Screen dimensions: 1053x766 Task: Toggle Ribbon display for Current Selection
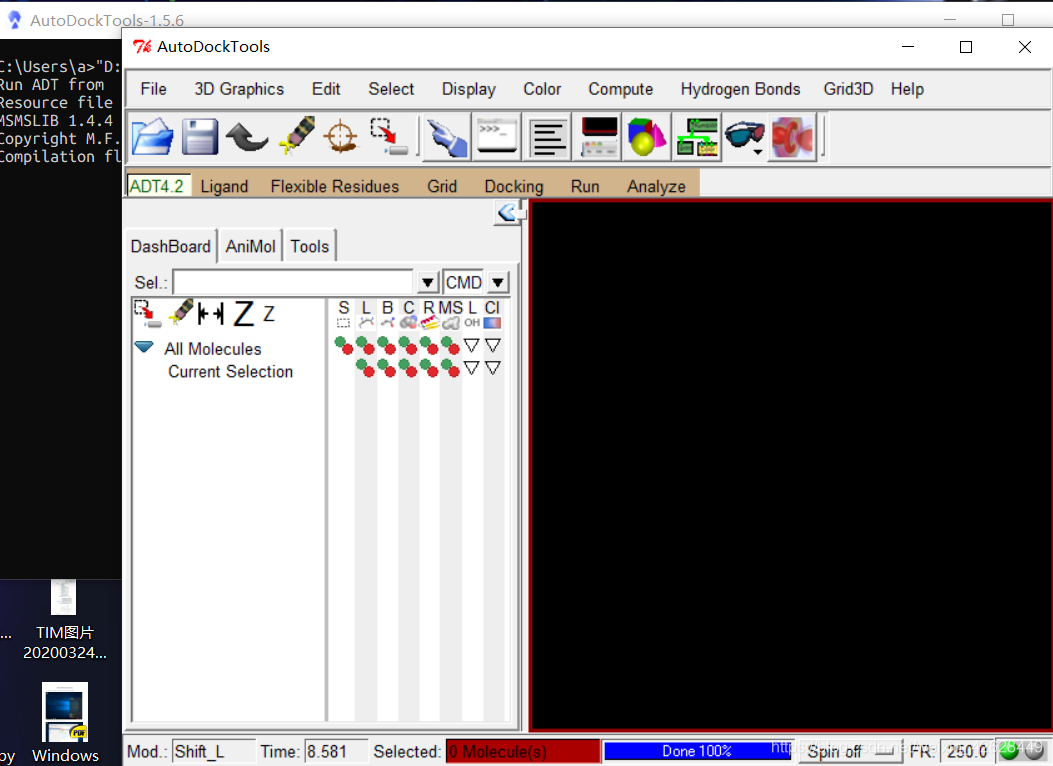pyautogui.click(x=428, y=367)
